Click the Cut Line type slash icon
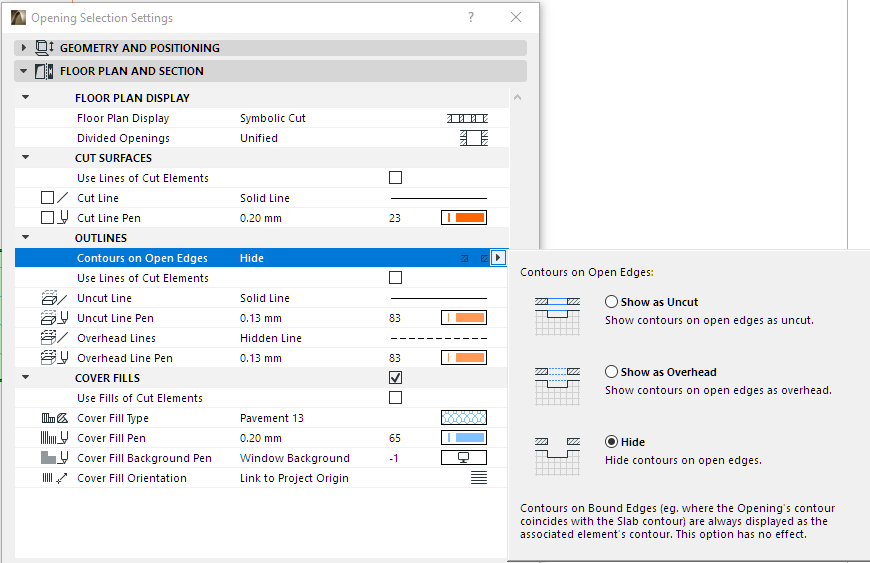Screen dimensions: 870x563 pyautogui.click(x=63, y=198)
